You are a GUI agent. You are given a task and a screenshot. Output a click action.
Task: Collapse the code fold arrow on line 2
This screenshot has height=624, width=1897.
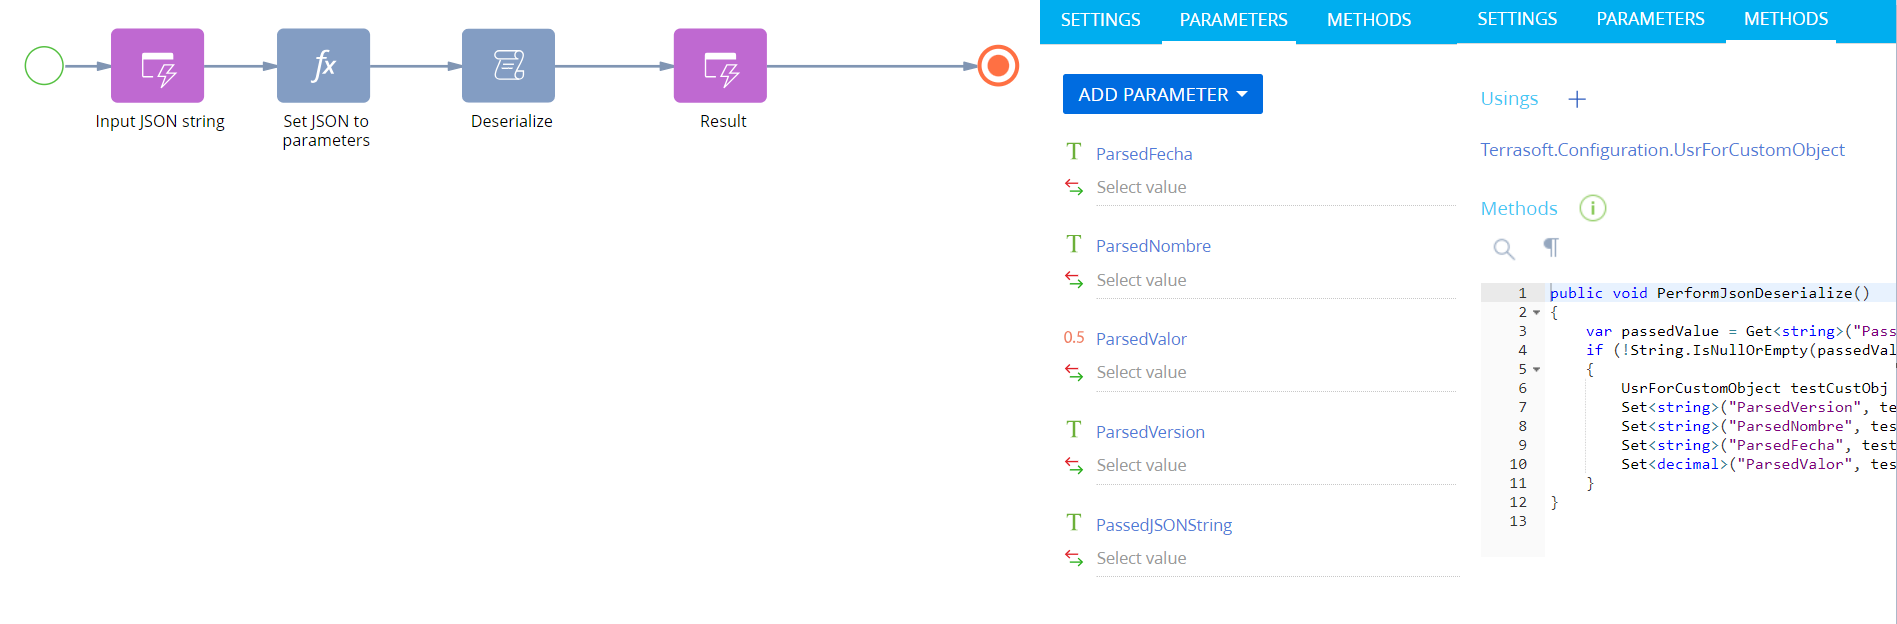coord(1537,312)
